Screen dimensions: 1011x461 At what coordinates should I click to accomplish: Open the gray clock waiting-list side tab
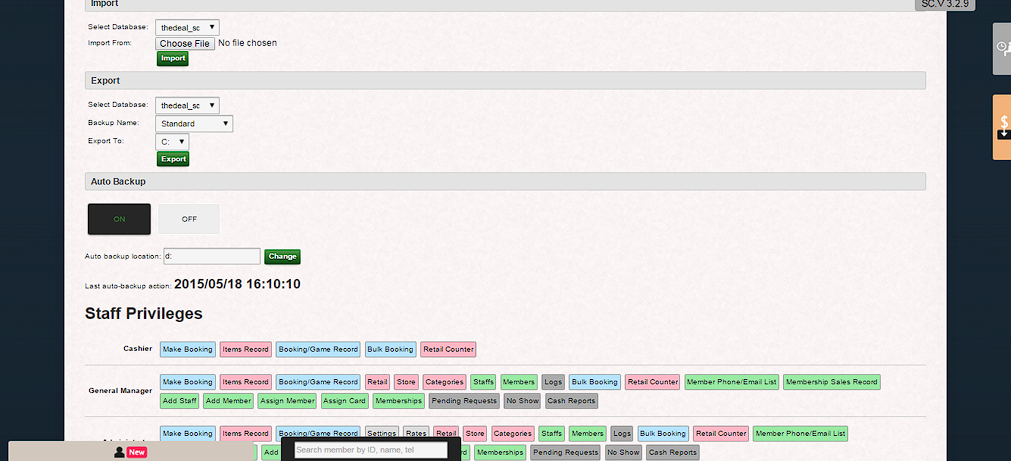pyautogui.click(x=1001, y=48)
